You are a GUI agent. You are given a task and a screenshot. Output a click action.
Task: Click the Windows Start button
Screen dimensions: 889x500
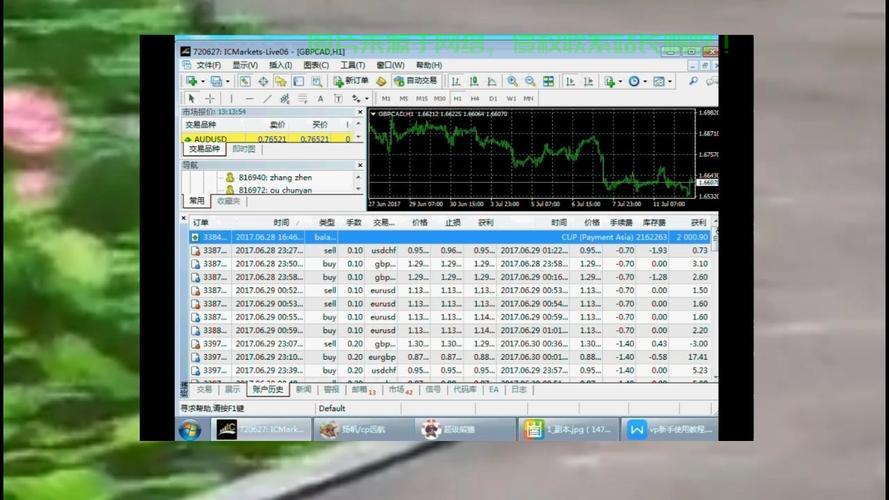[x=189, y=429]
